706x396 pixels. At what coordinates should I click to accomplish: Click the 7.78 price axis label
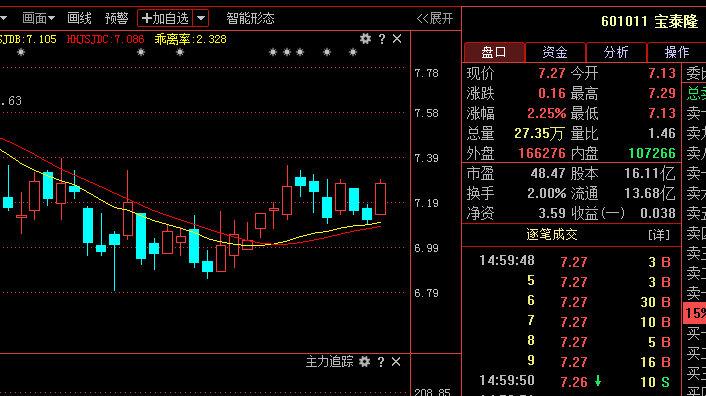tap(426, 73)
